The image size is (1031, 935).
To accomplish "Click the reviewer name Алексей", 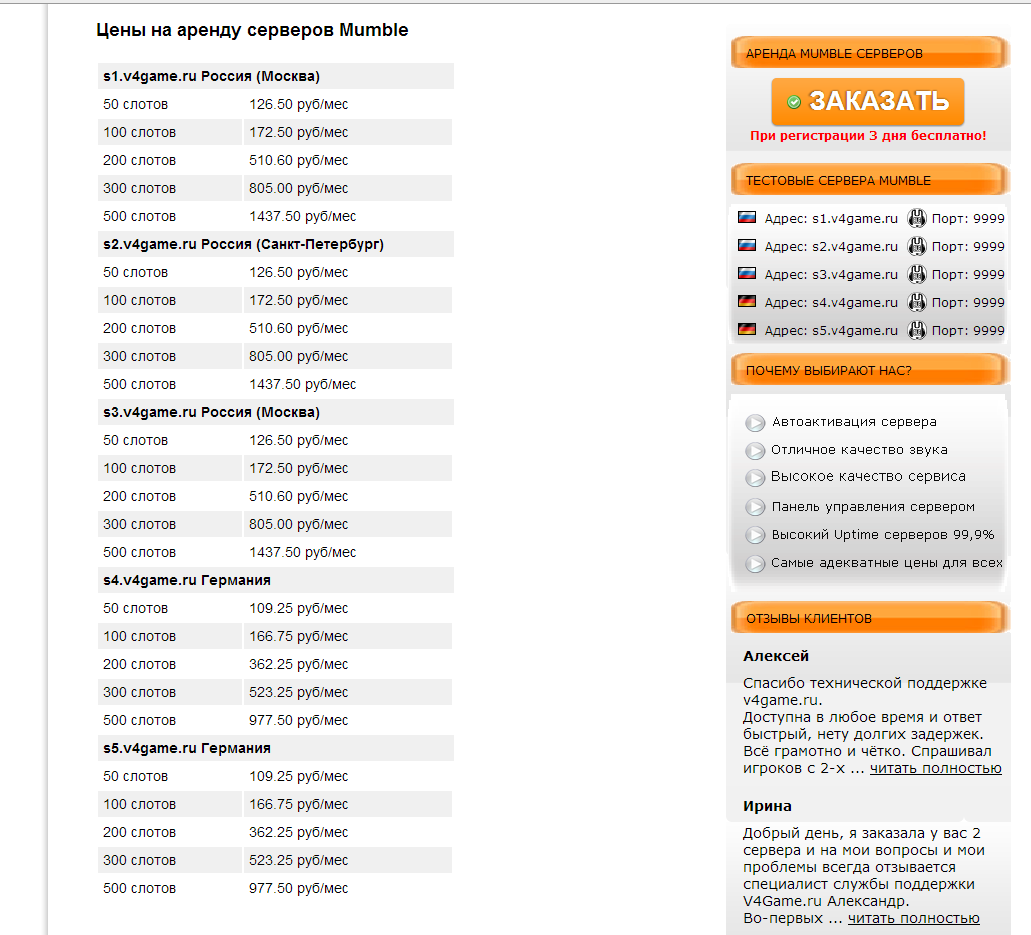I will [x=776, y=656].
